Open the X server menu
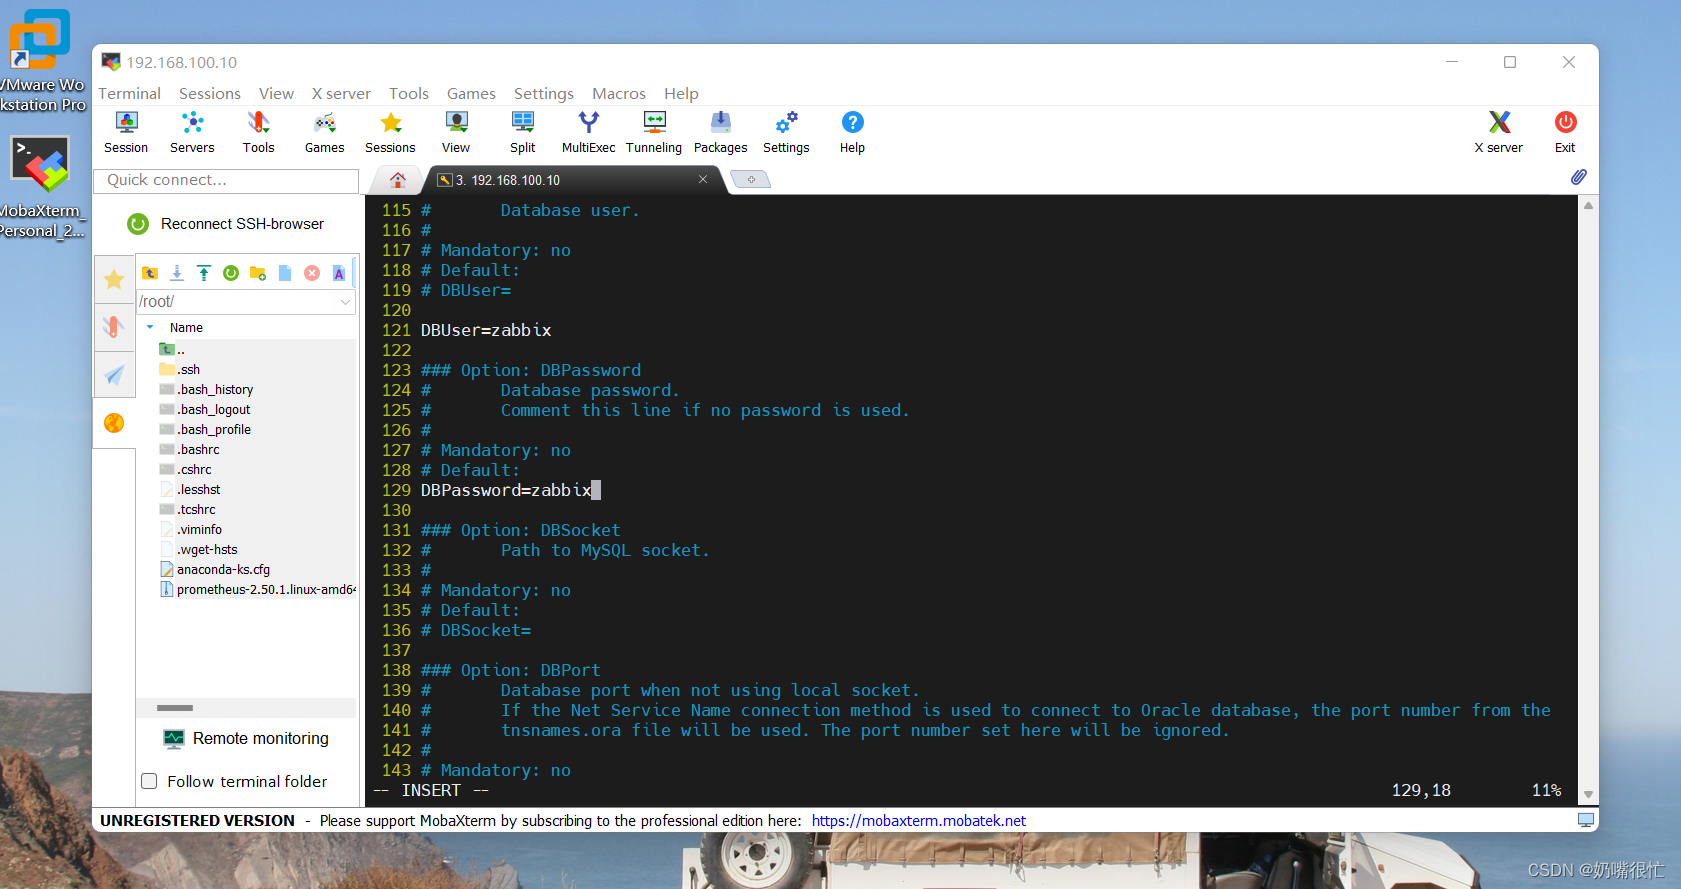 [341, 93]
